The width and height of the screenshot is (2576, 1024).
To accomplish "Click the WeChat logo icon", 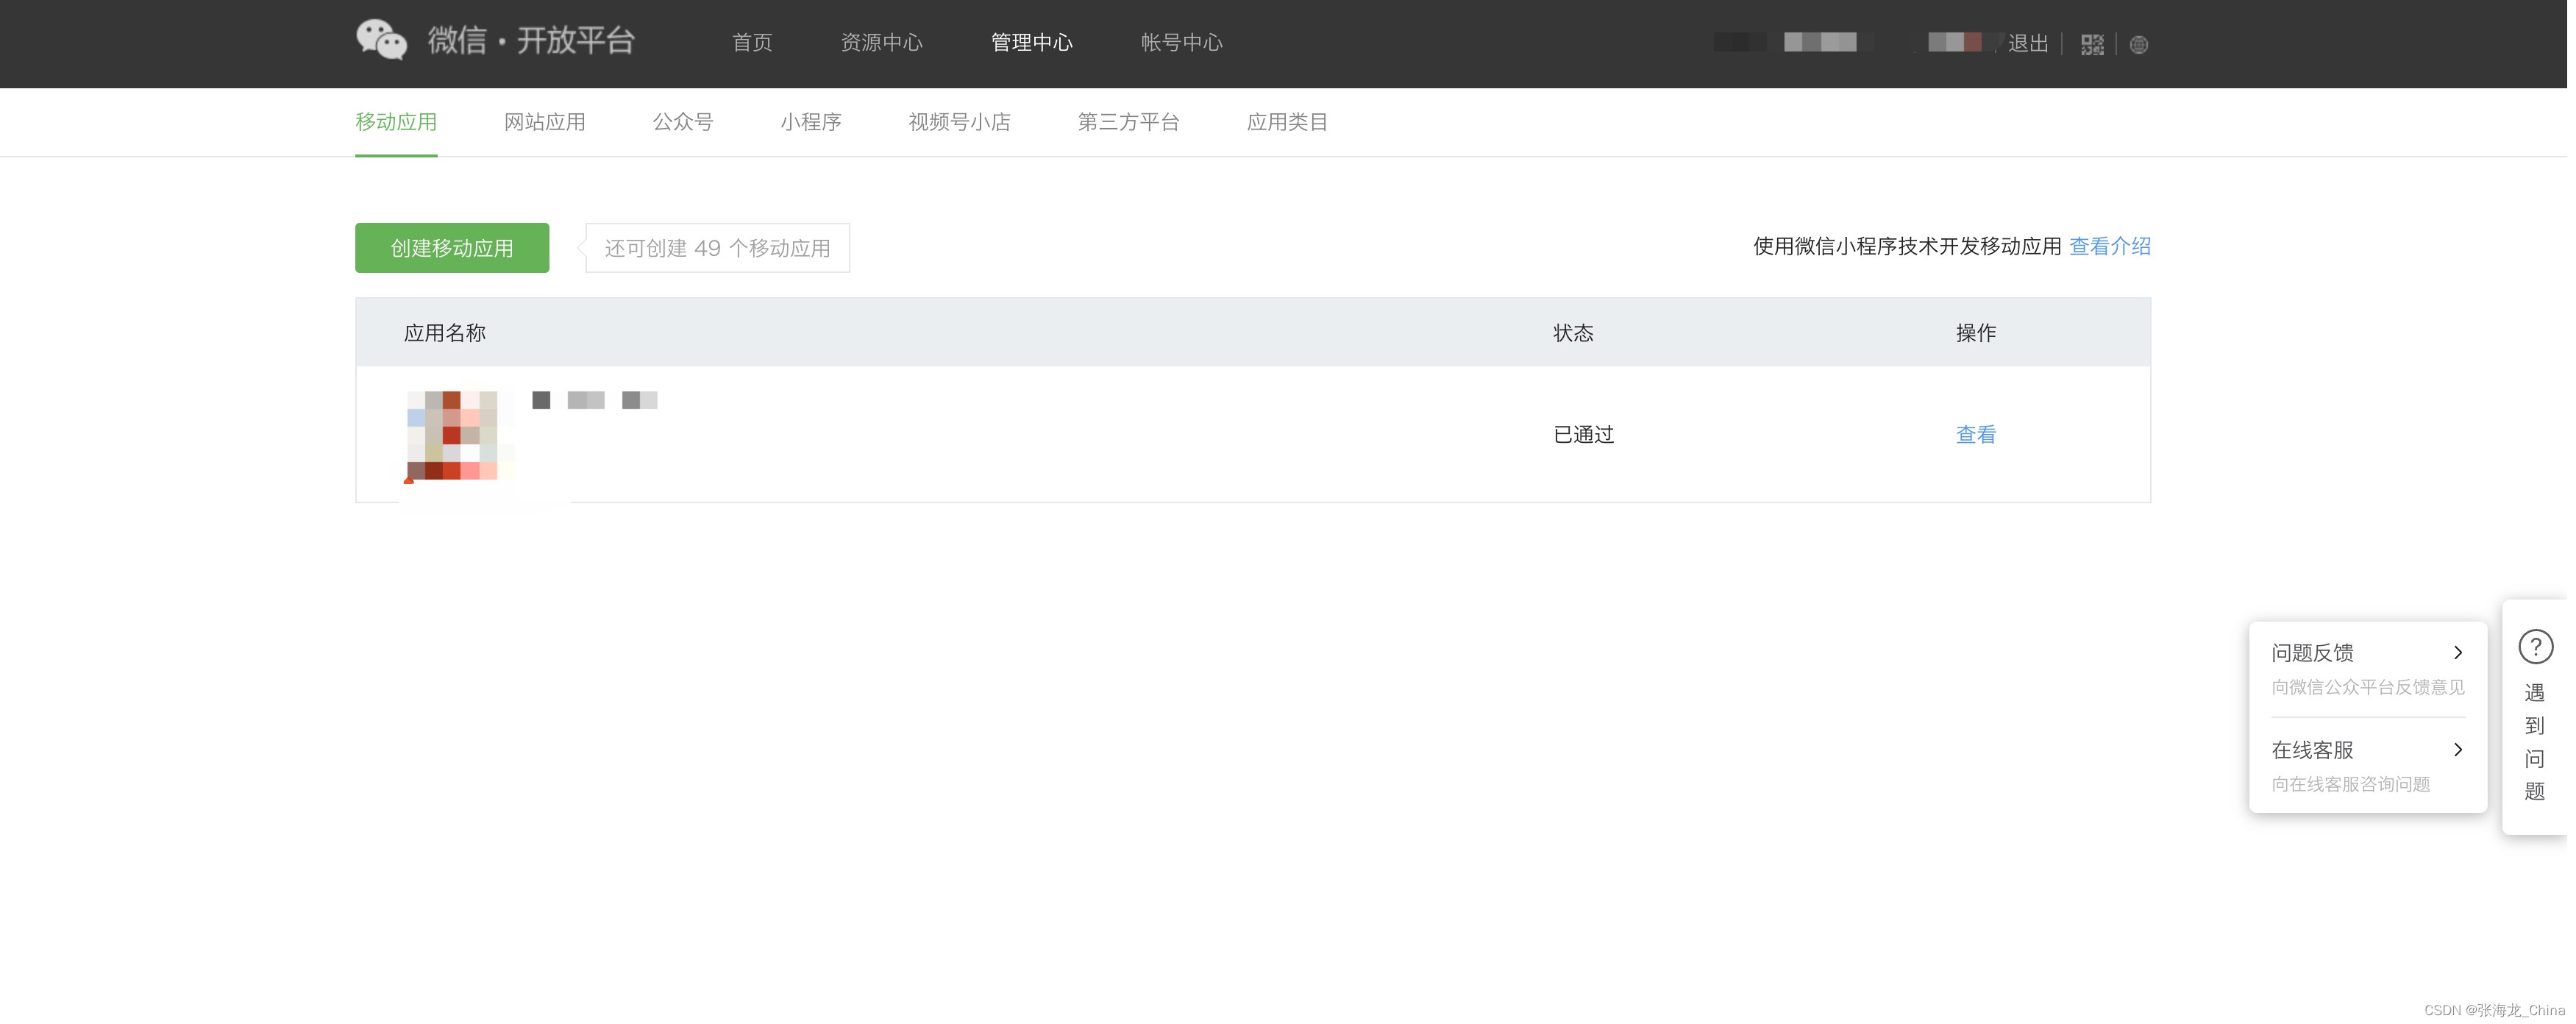I will [x=381, y=40].
